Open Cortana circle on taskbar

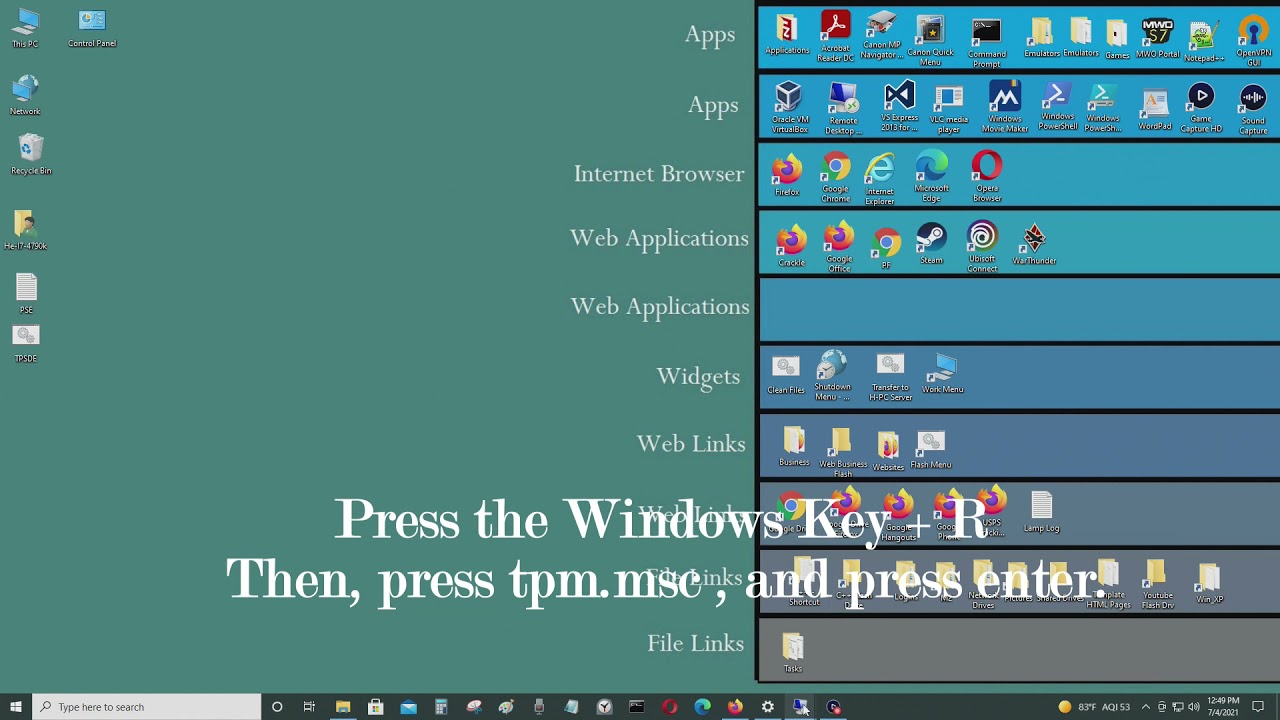(277, 707)
